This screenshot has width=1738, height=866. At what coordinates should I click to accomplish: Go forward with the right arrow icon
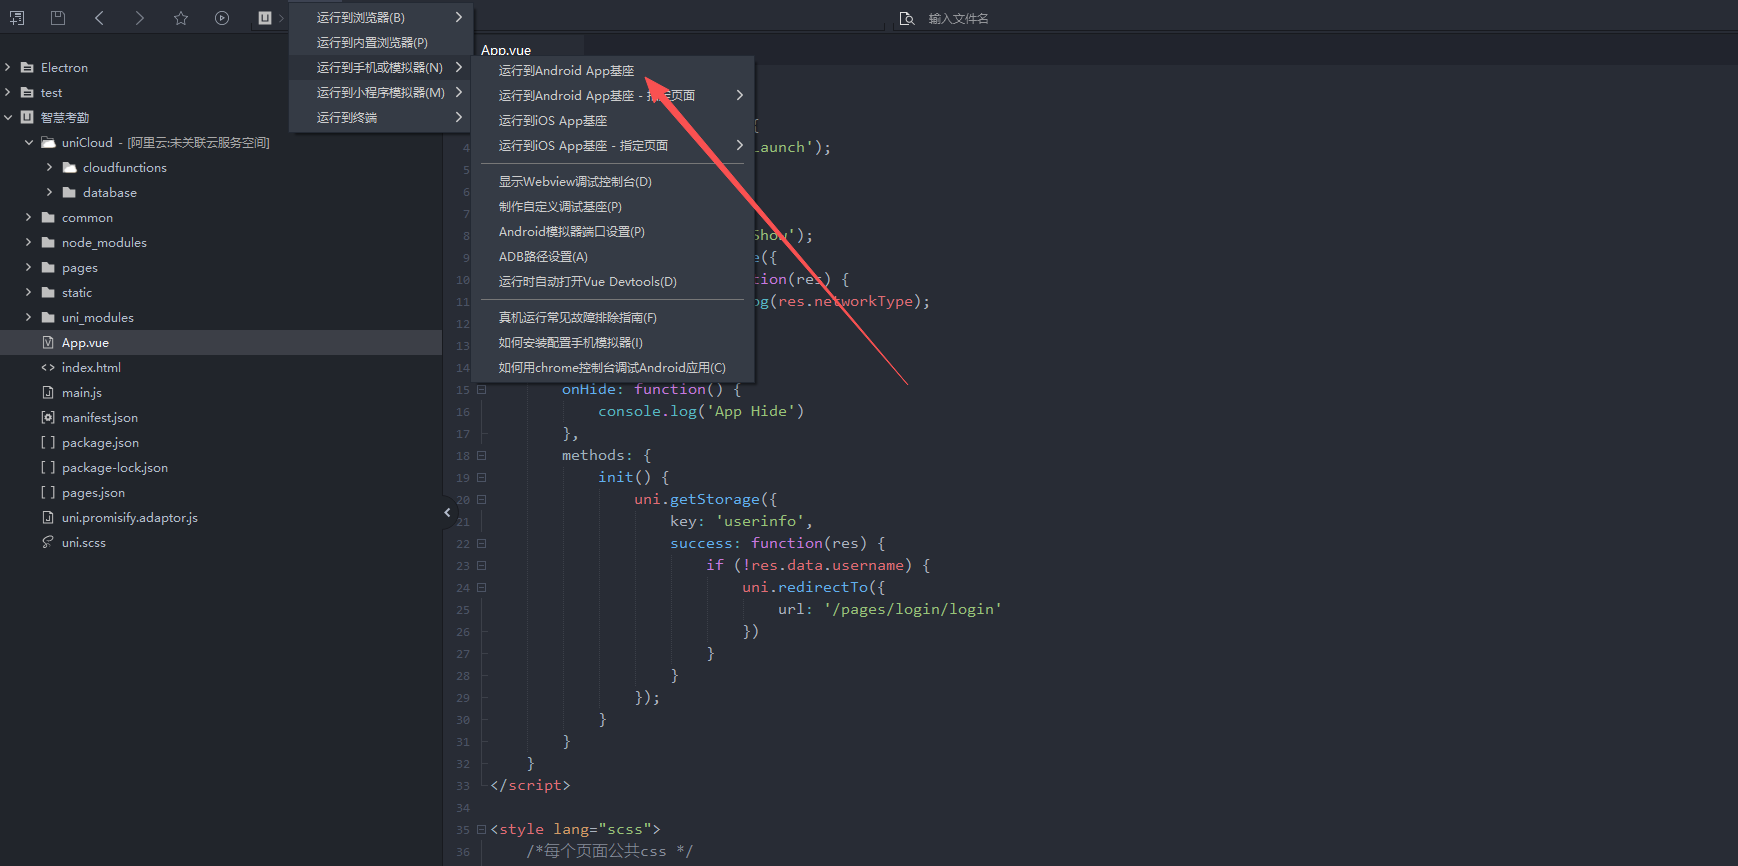click(140, 18)
